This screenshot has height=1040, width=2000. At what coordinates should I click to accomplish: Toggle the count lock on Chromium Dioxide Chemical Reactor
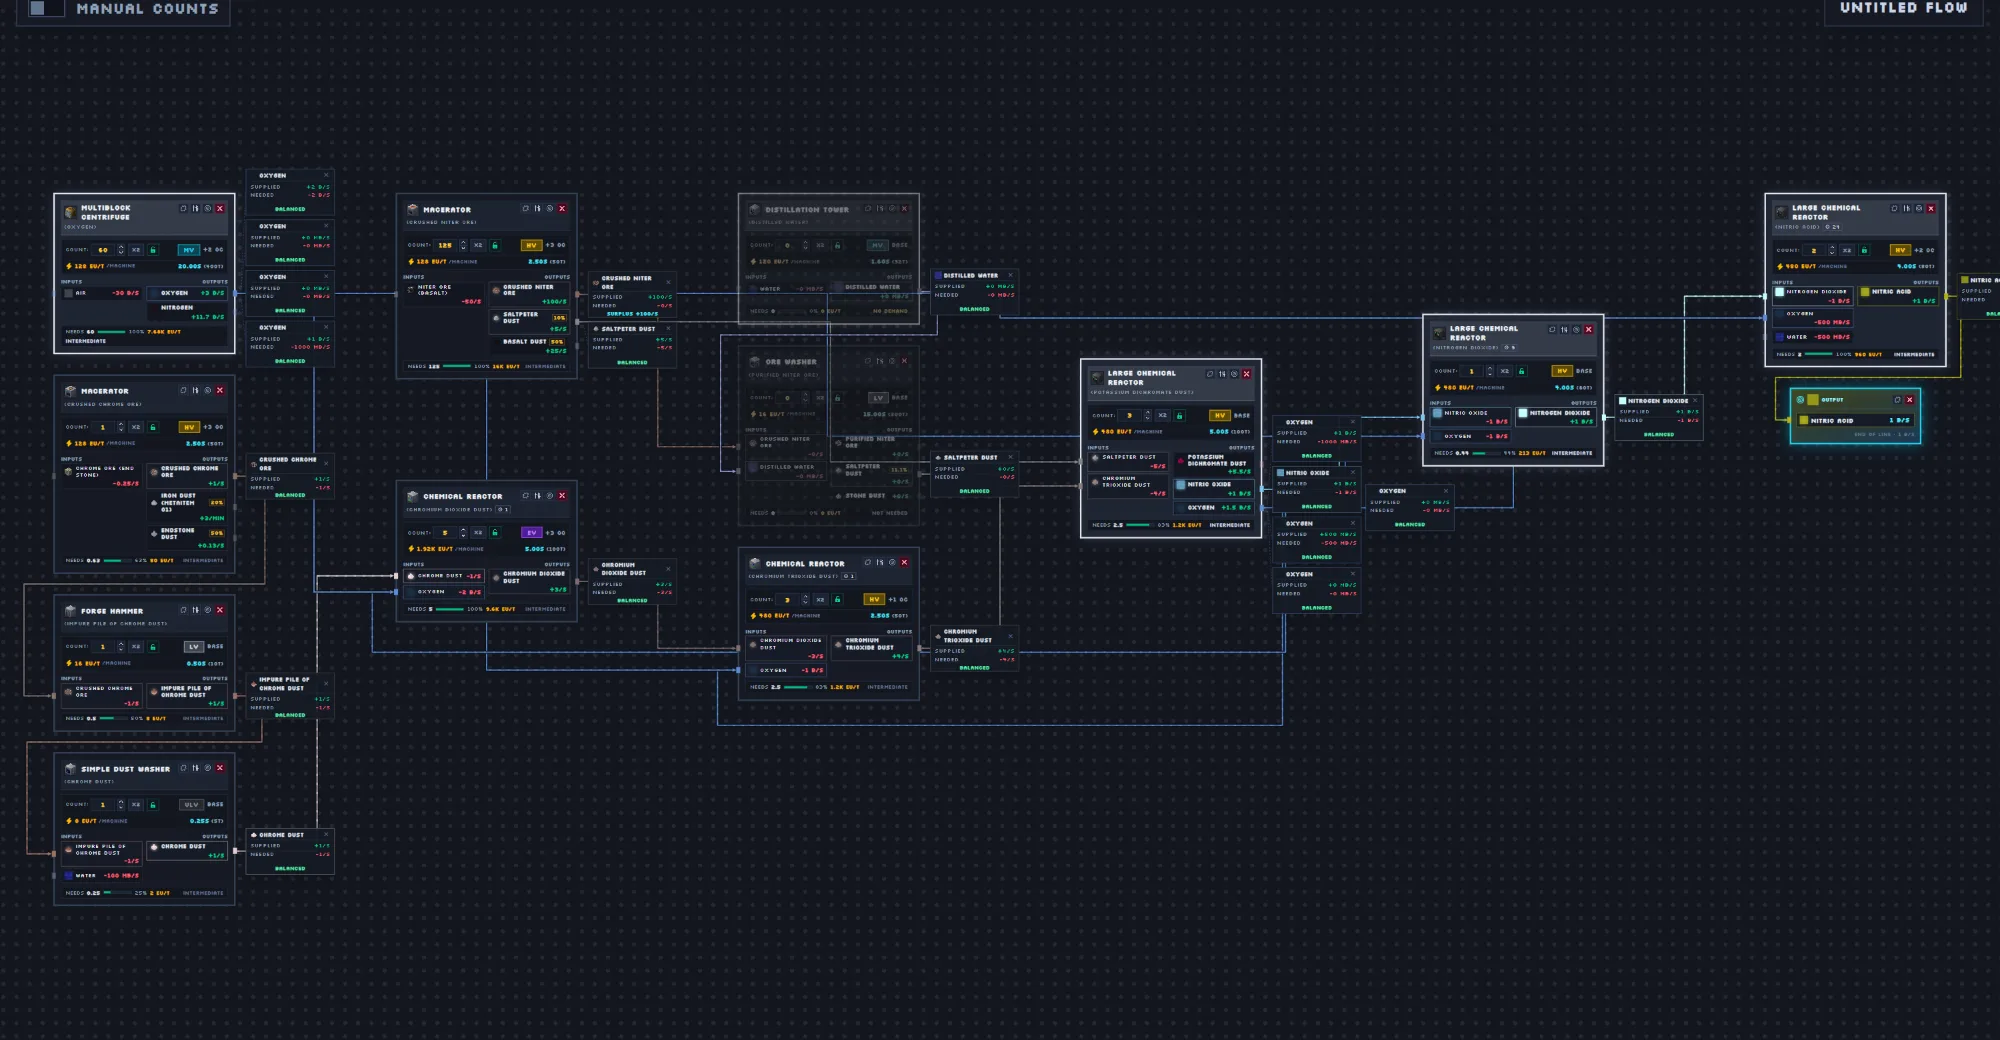click(495, 533)
